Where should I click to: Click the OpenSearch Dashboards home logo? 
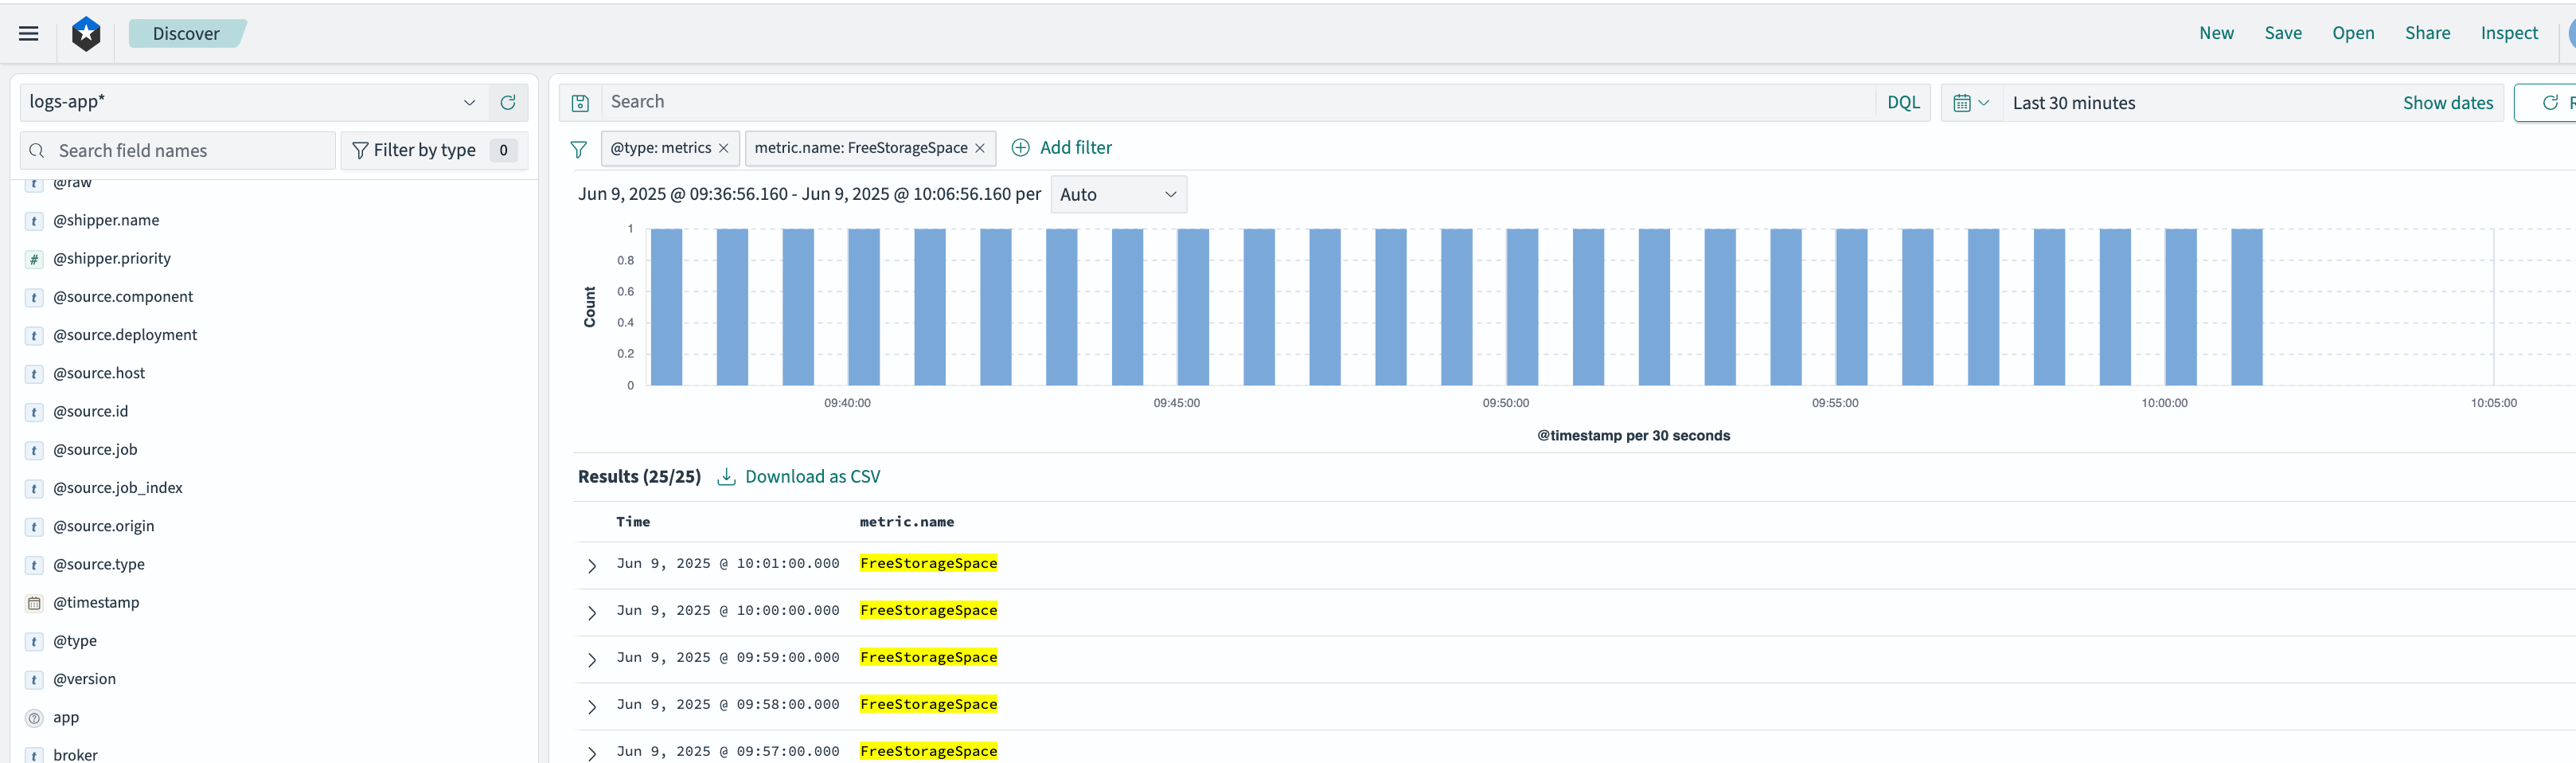(x=87, y=33)
